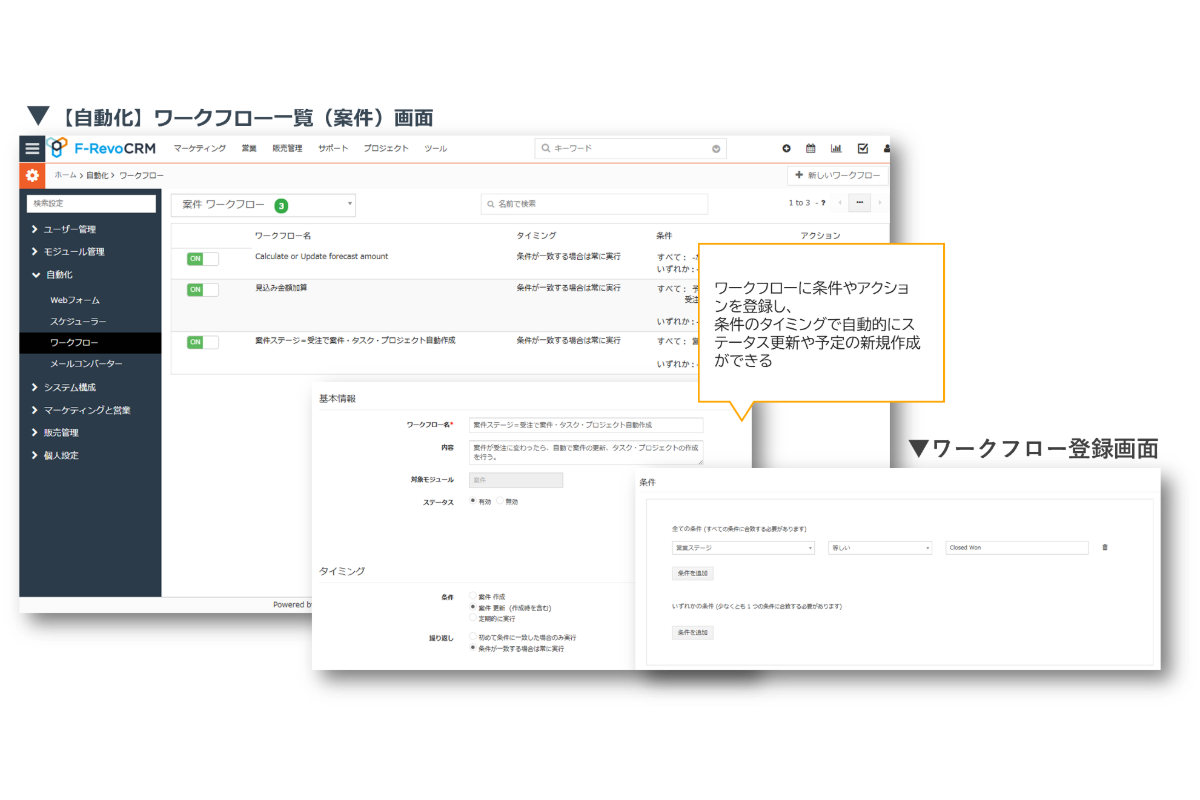Viewport: 1200px width, 800px height.
Task: Click the more options ellipsis pagination button
Action: tap(859, 203)
